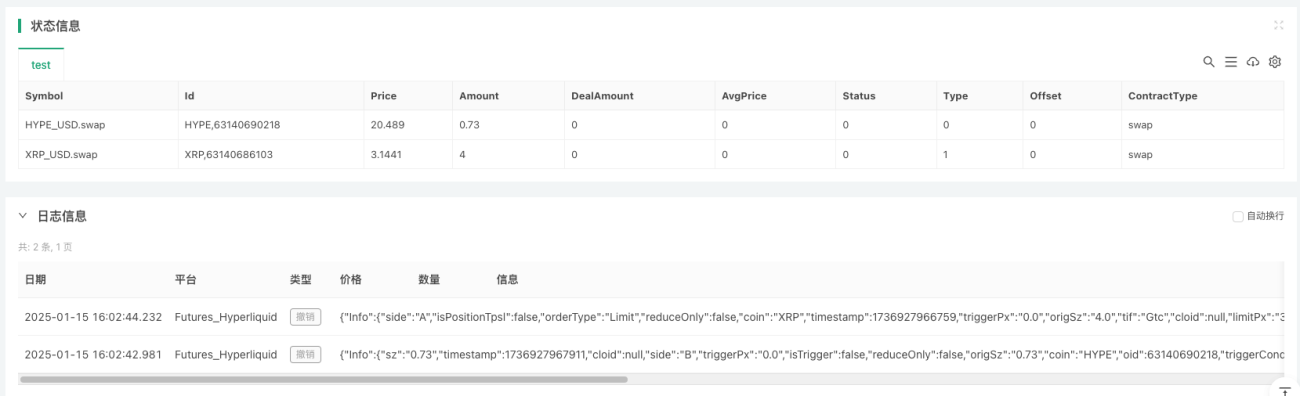The image size is (1300, 396).
Task: Click the Symbol column header
Action: point(44,96)
